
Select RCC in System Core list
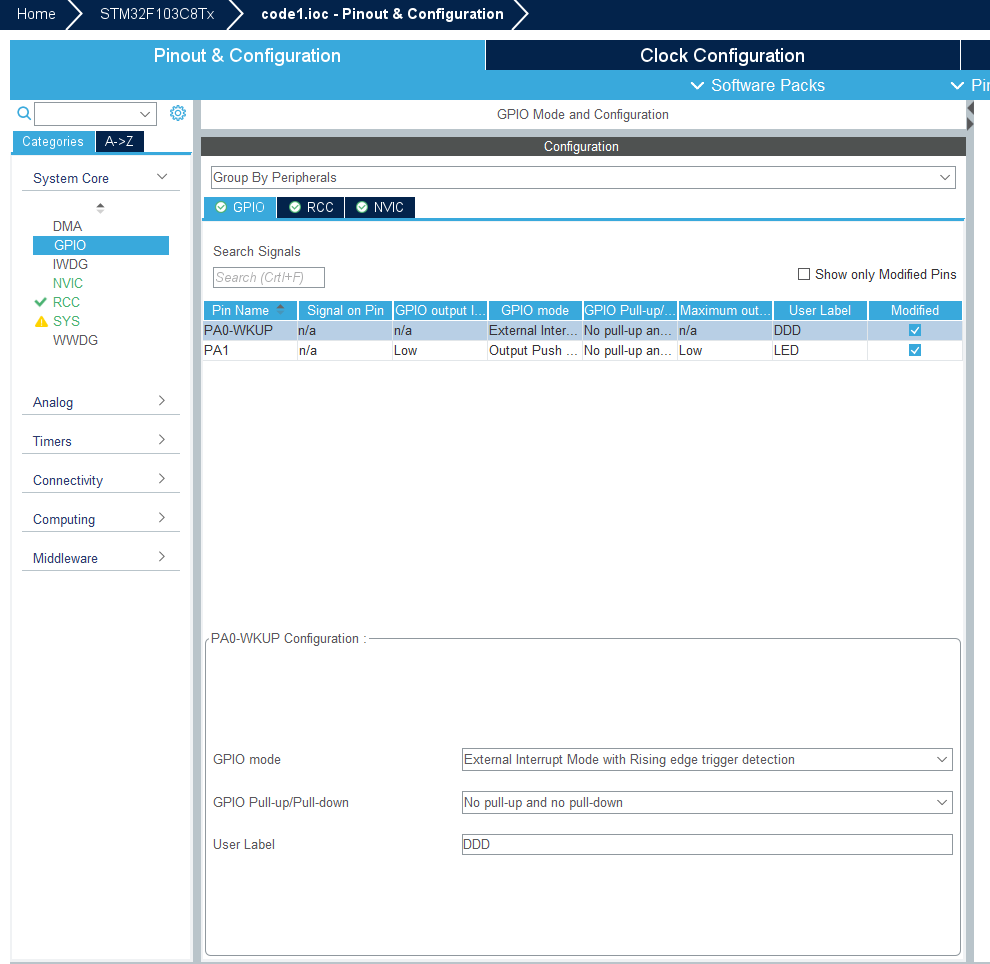tap(66, 302)
